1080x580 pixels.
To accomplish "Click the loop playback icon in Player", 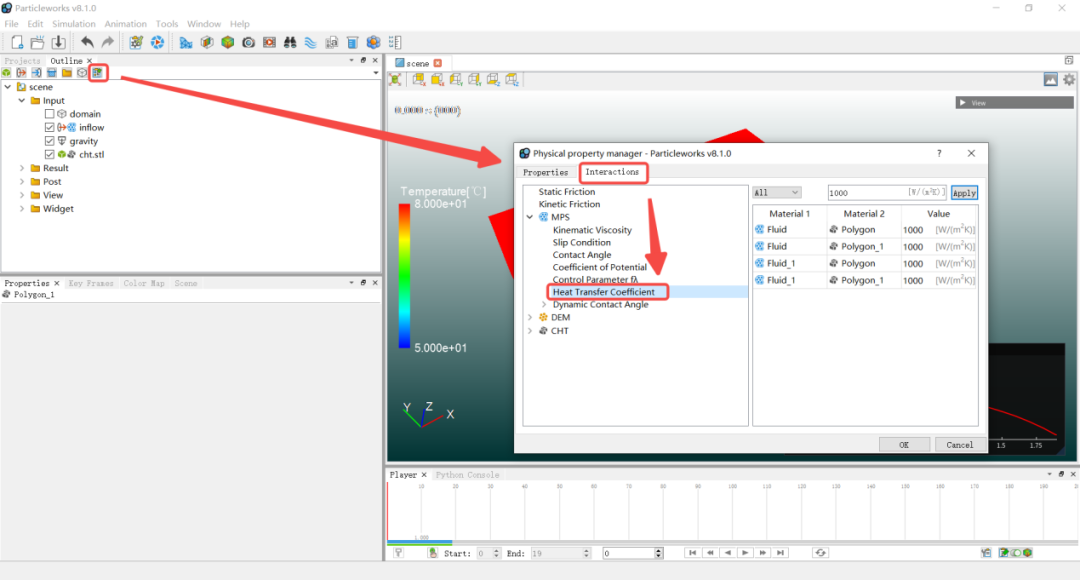I will (x=820, y=552).
